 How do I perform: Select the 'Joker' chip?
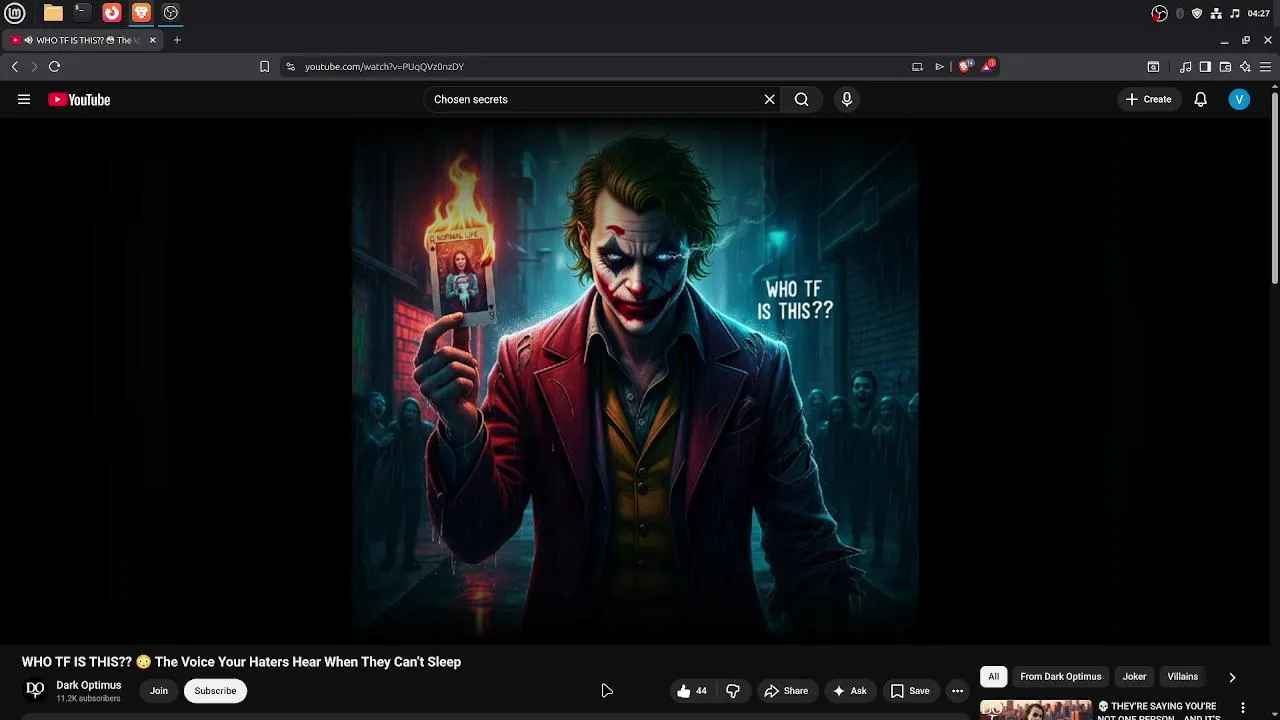1134,676
